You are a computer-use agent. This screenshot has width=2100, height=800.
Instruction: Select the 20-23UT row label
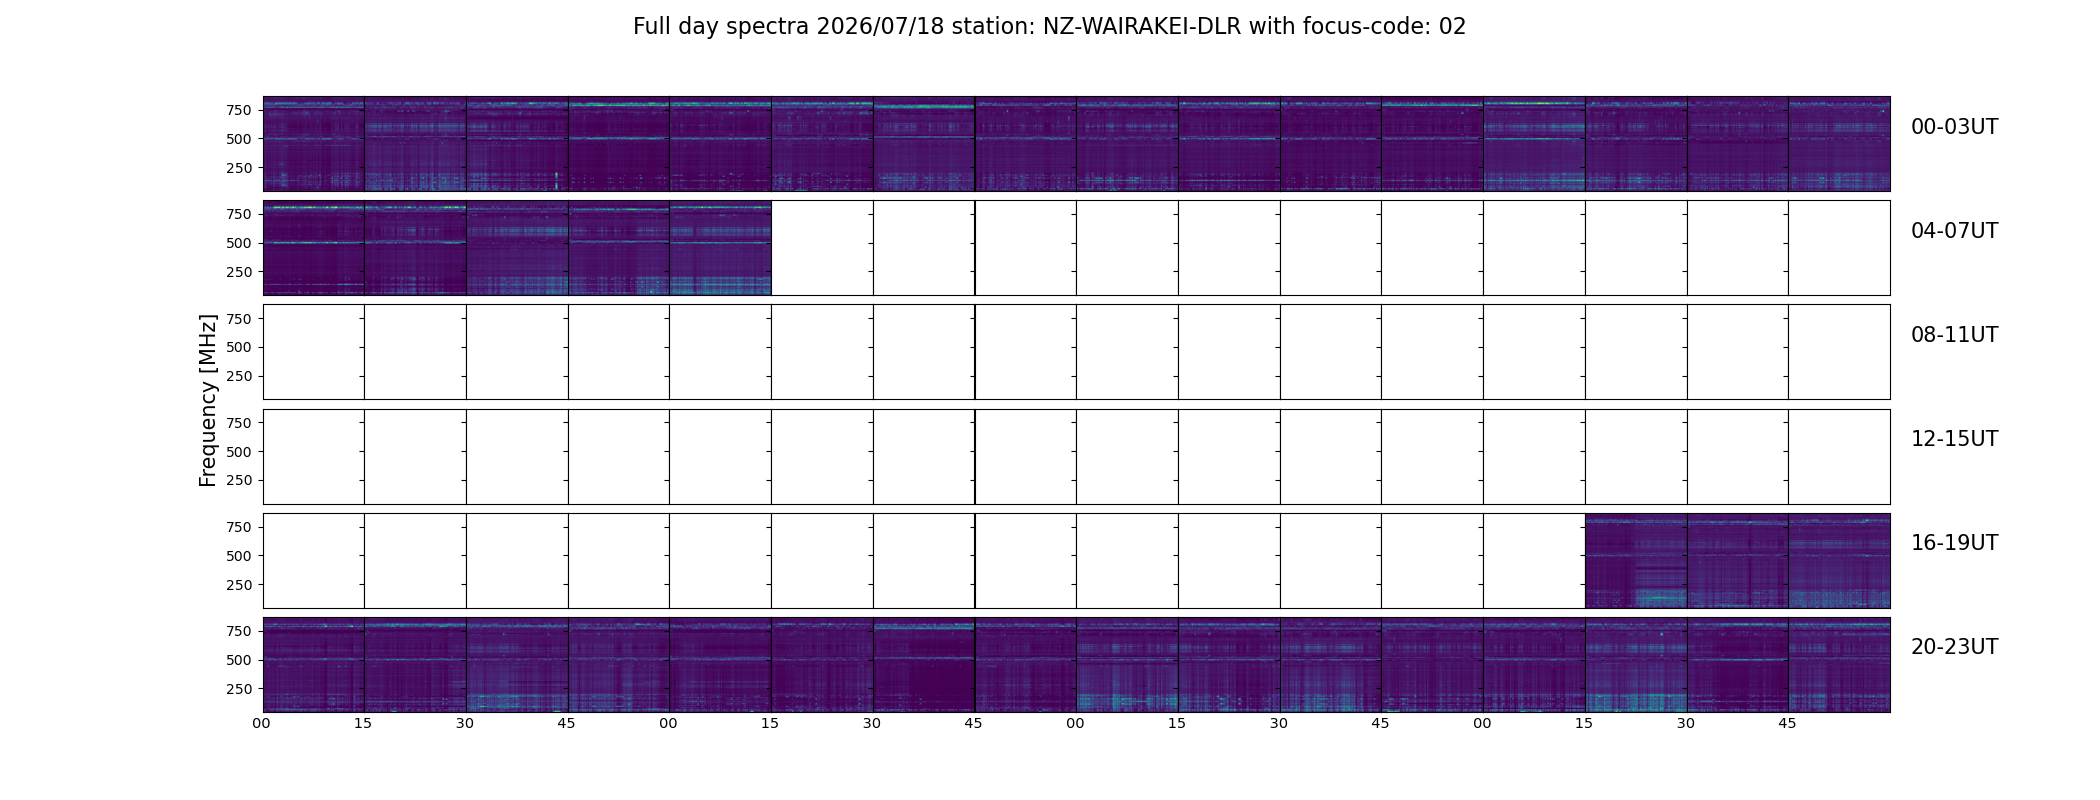tap(1954, 647)
